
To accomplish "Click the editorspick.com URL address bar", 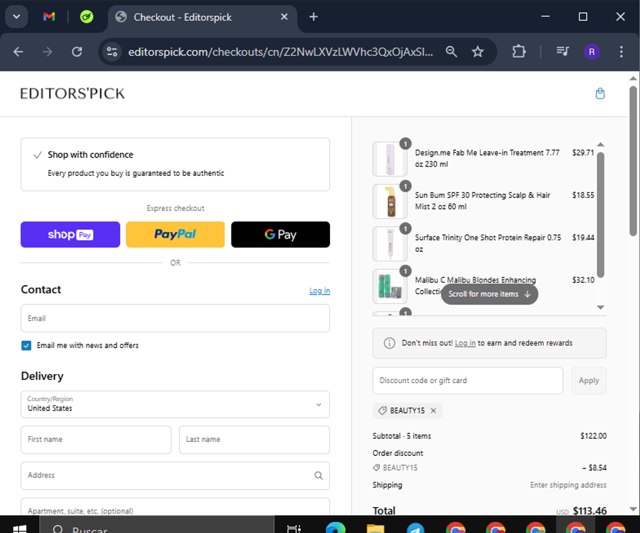I will (x=280, y=52).
